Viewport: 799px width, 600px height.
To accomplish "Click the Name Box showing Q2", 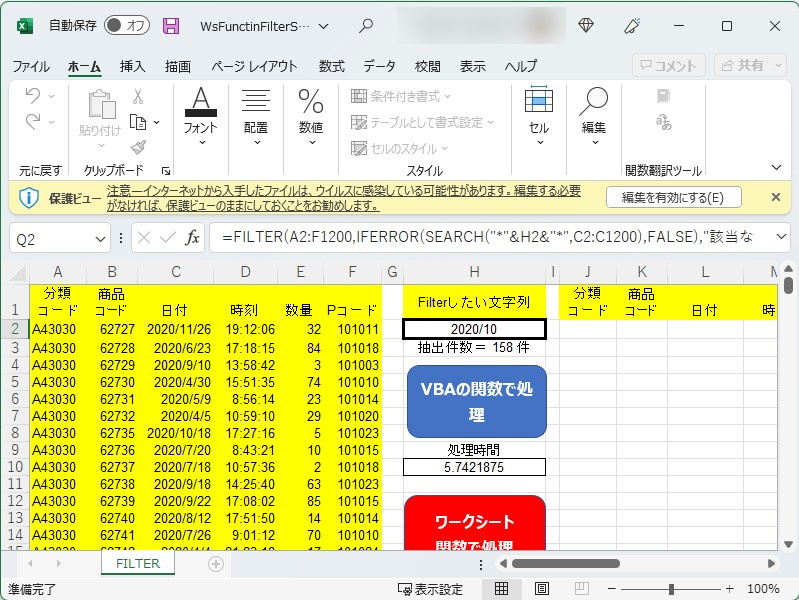I will (51, 238).
